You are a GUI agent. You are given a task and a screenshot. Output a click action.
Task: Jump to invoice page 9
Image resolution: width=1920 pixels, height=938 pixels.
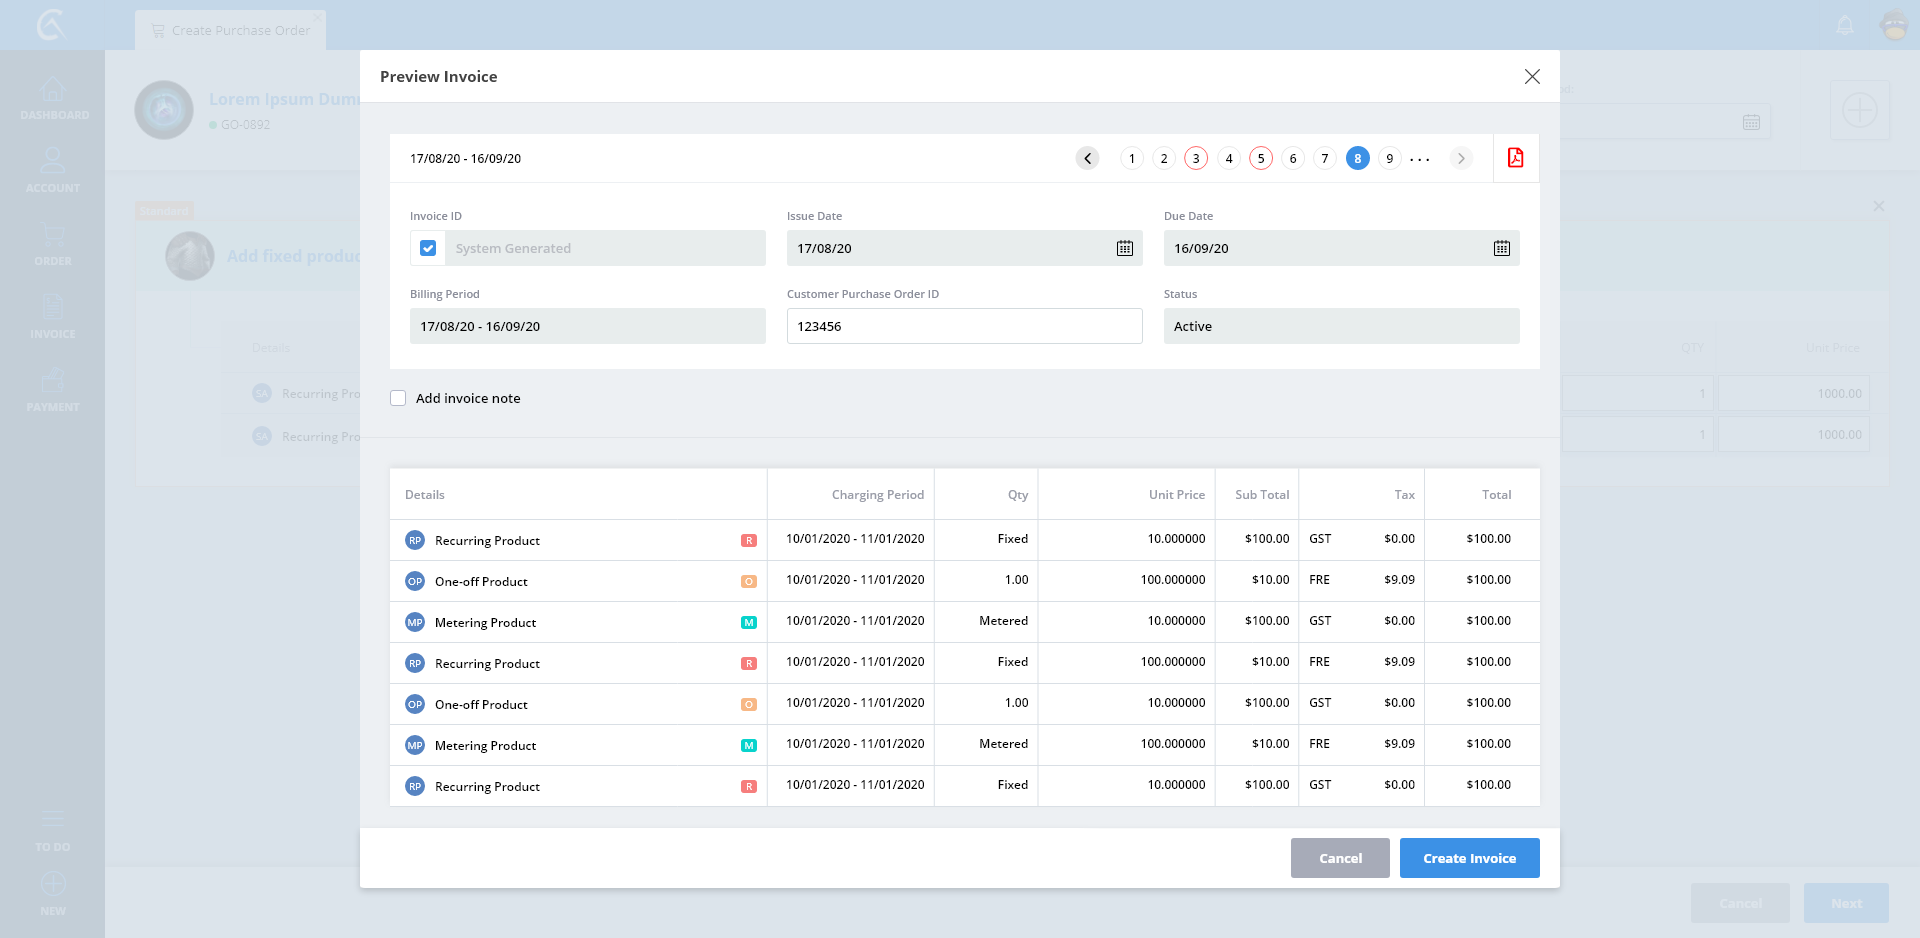1389,158
